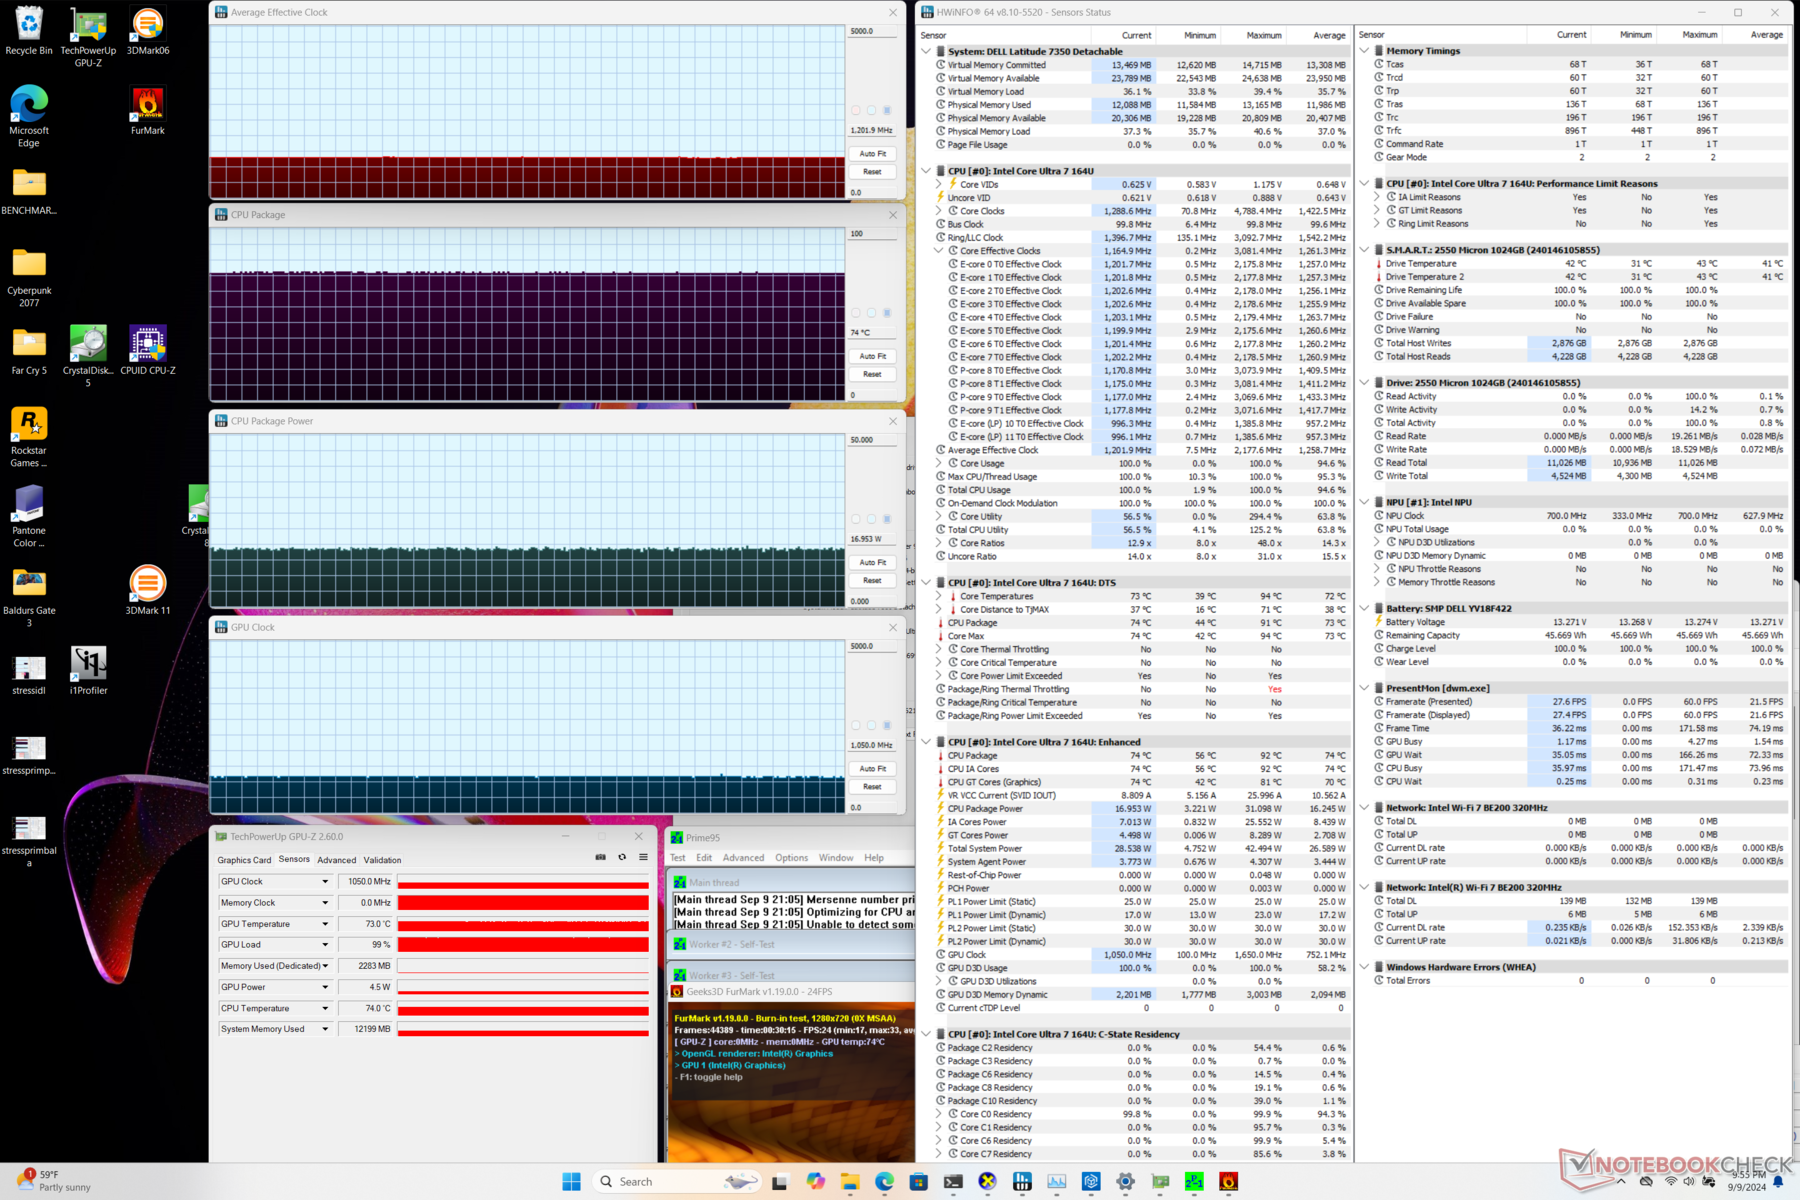Switch to GPU-Z Advanced tab
1800x1200 pixels.
pyautogui.click(x=336, y=860)
